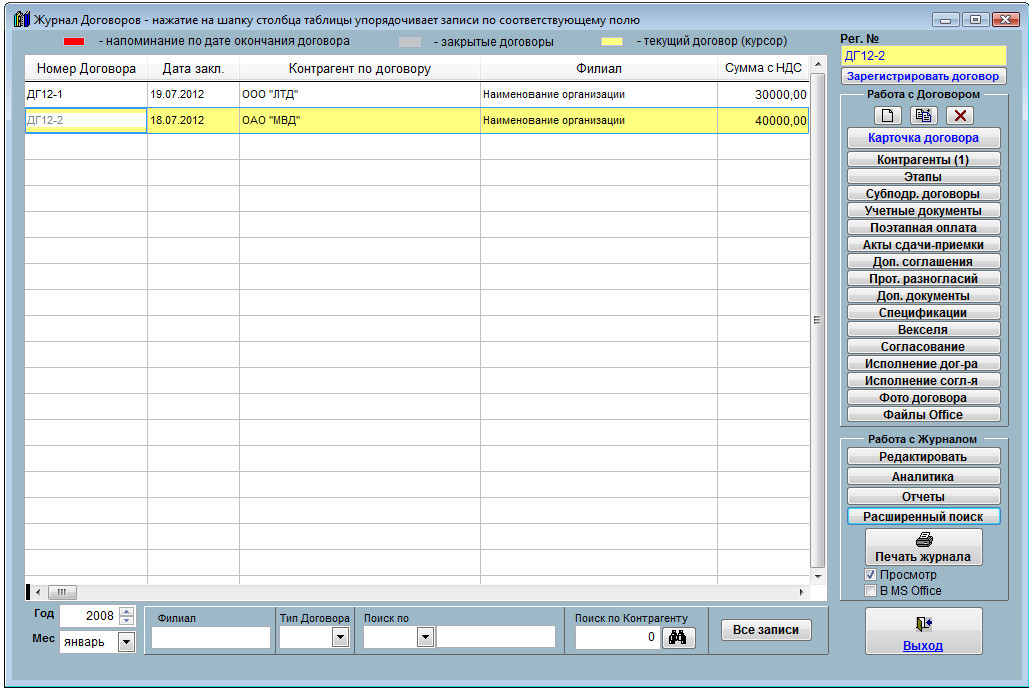The width and height of the screenshot is (1029, 689).
Task: Open Акты сдачи-приемки
Action: click(x=923, y=245)
